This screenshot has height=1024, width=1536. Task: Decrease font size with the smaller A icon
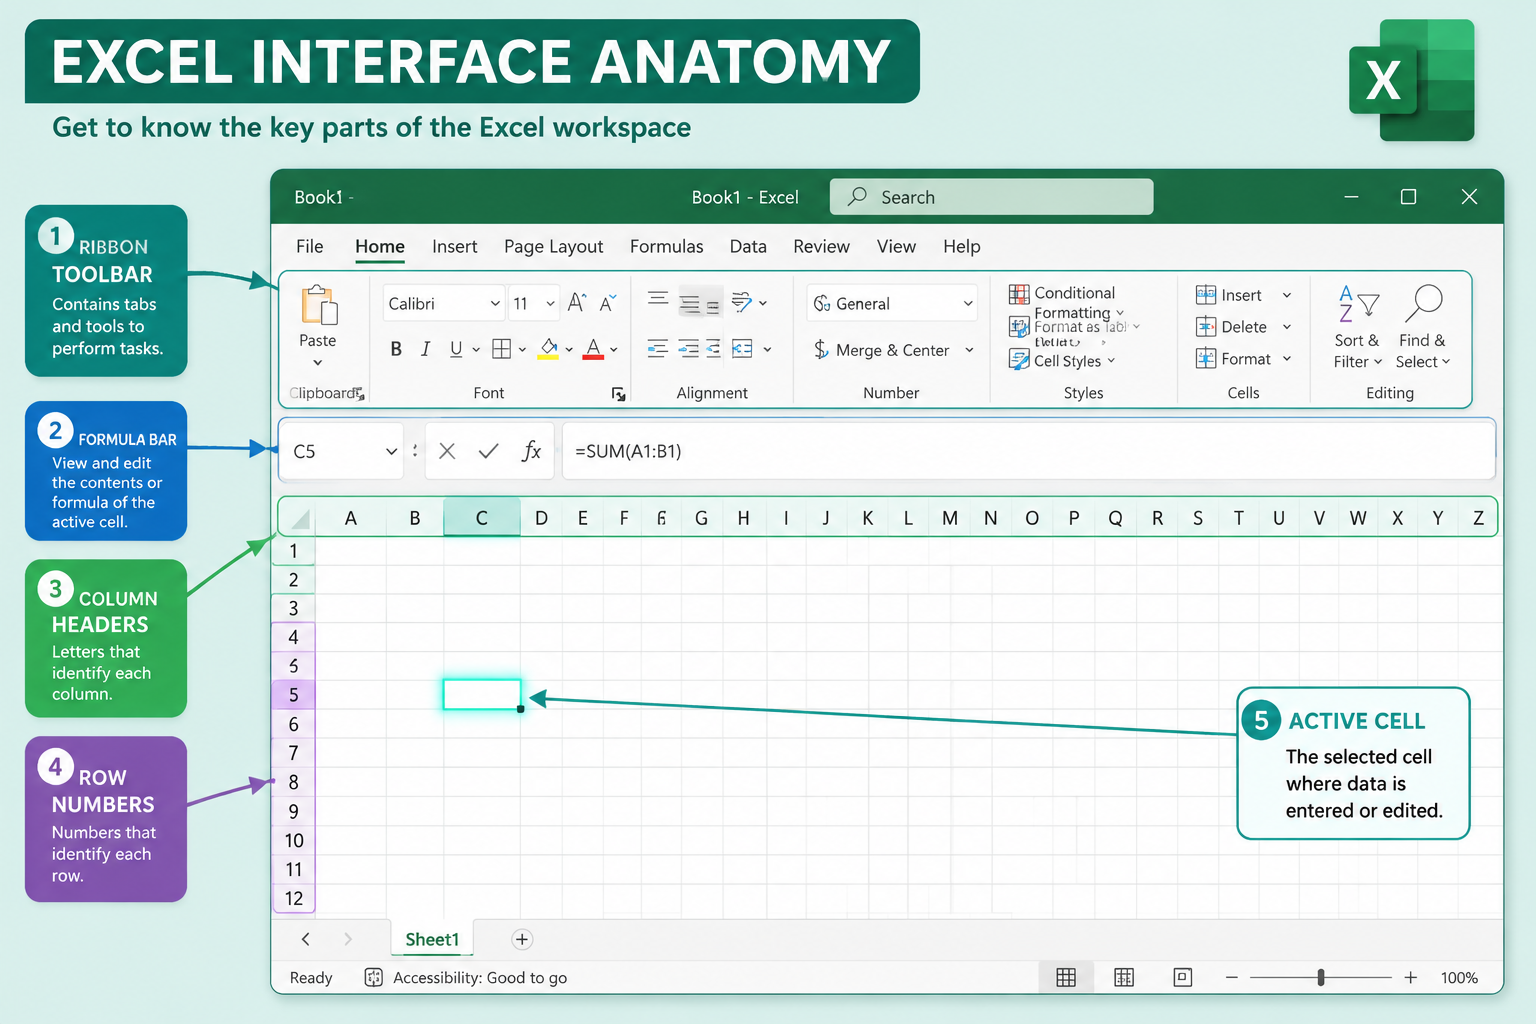click(x=607, y=303)
